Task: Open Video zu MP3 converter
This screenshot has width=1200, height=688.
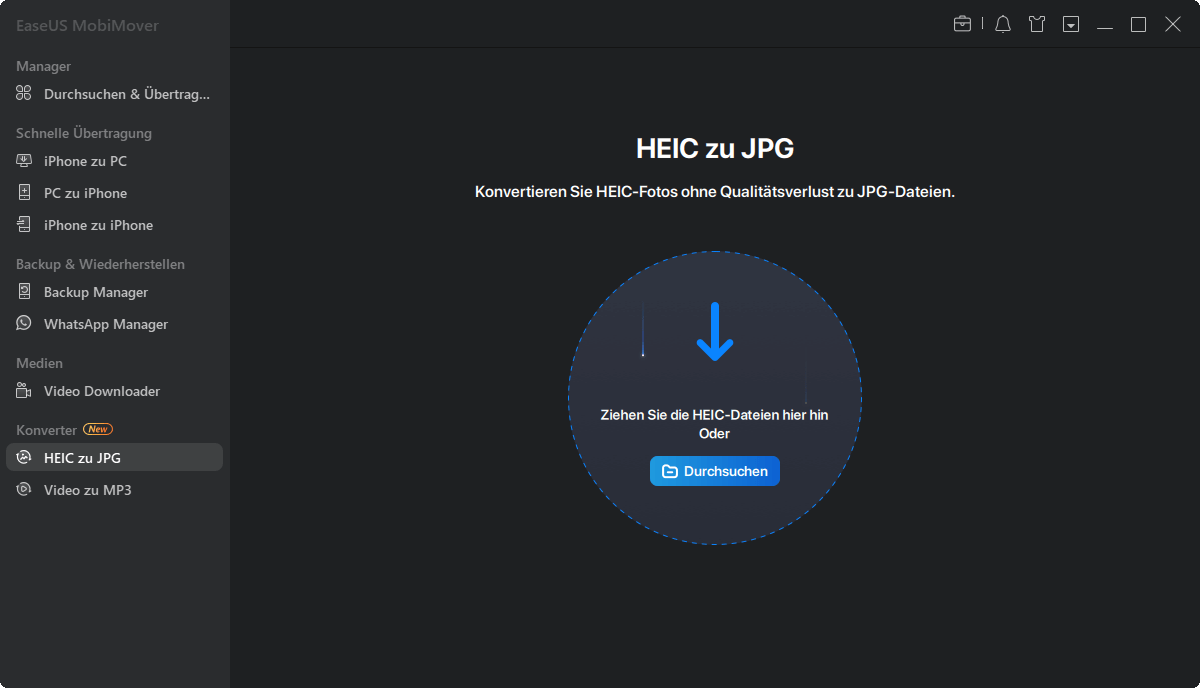Action: (114, 490)
